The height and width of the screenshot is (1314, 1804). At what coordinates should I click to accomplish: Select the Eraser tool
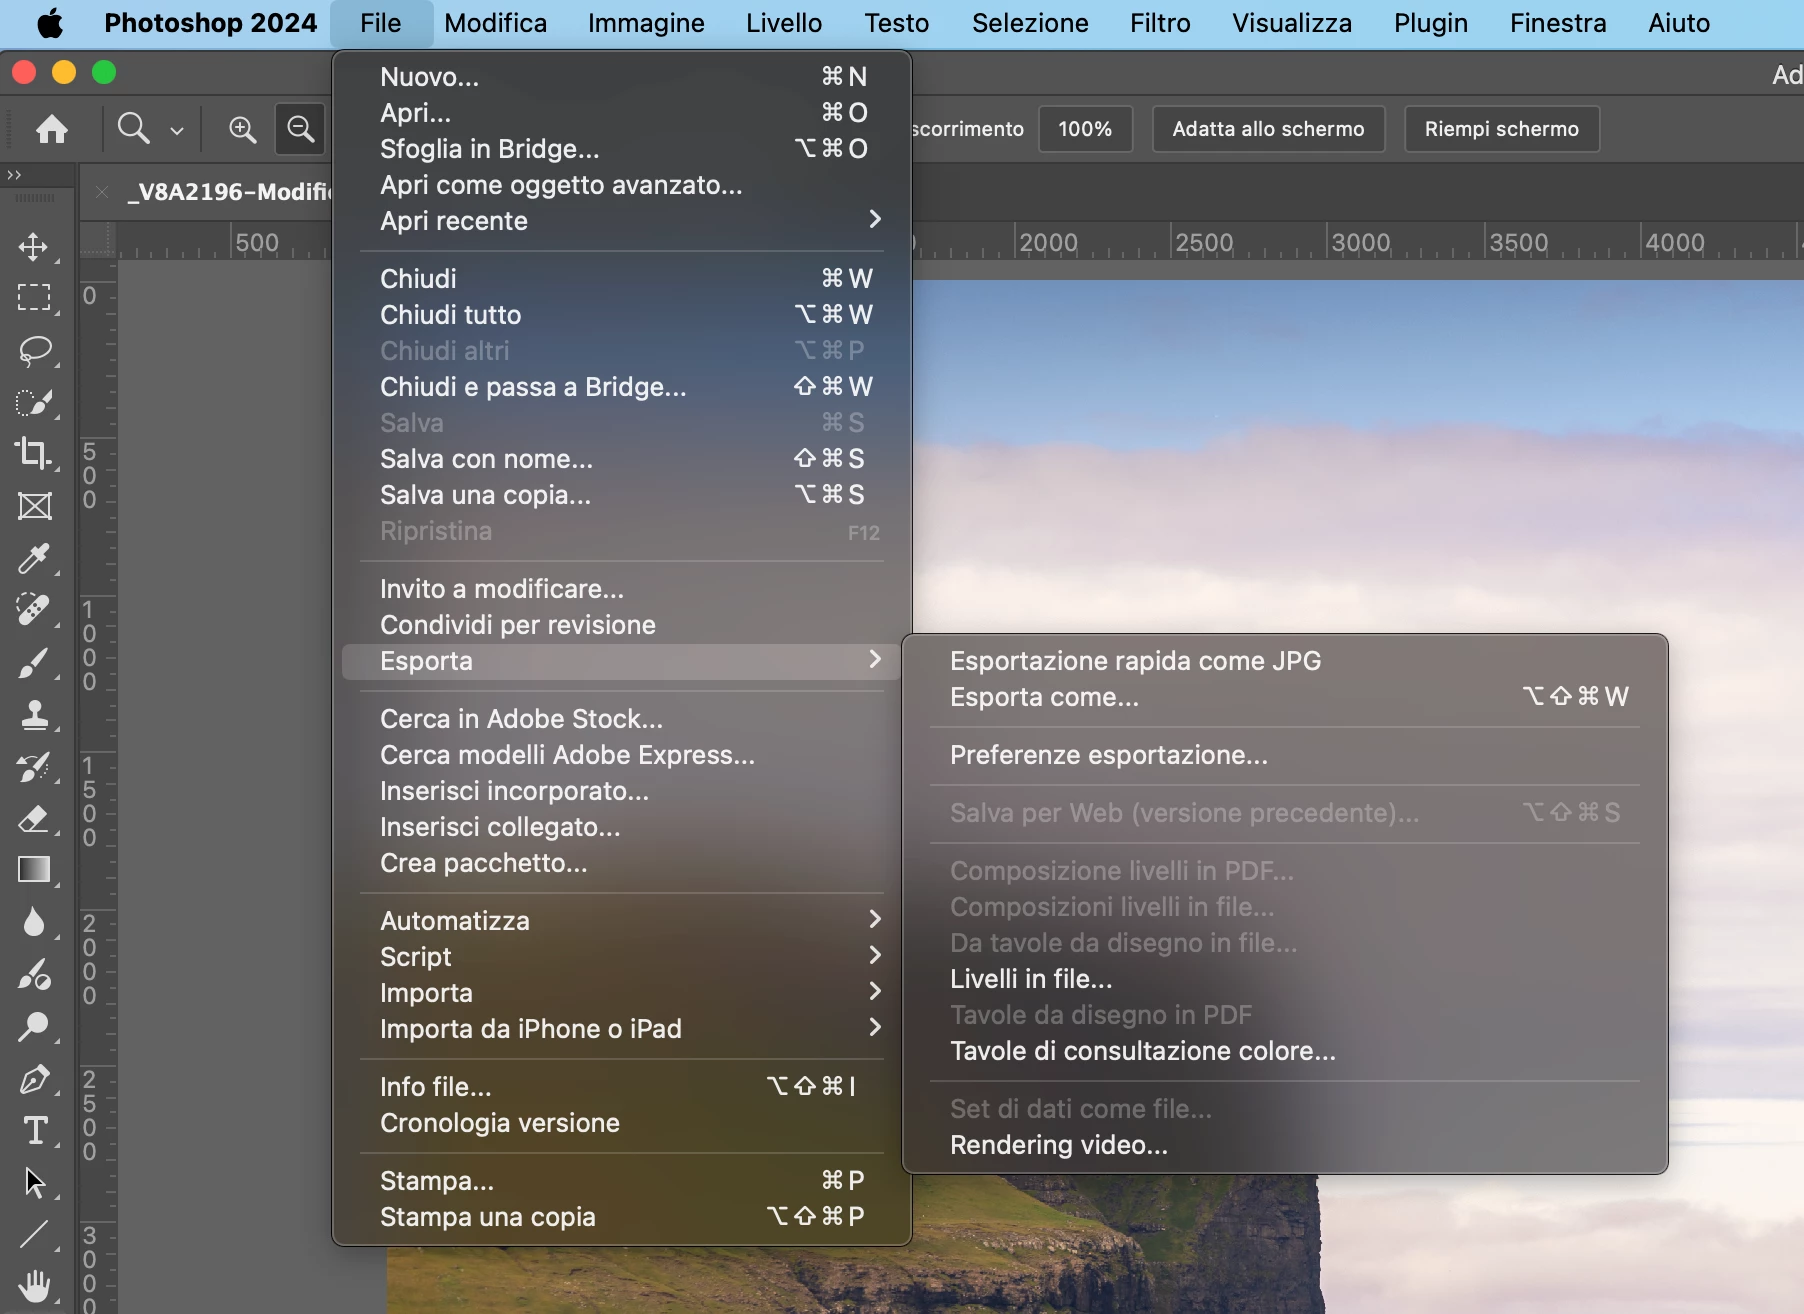(34, 818)
